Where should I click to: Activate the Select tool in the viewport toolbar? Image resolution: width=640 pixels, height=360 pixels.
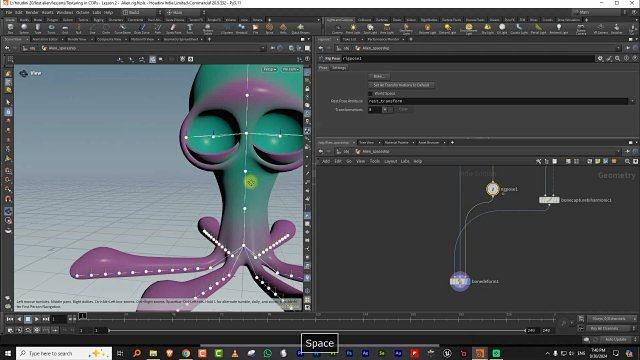[8, 102]
